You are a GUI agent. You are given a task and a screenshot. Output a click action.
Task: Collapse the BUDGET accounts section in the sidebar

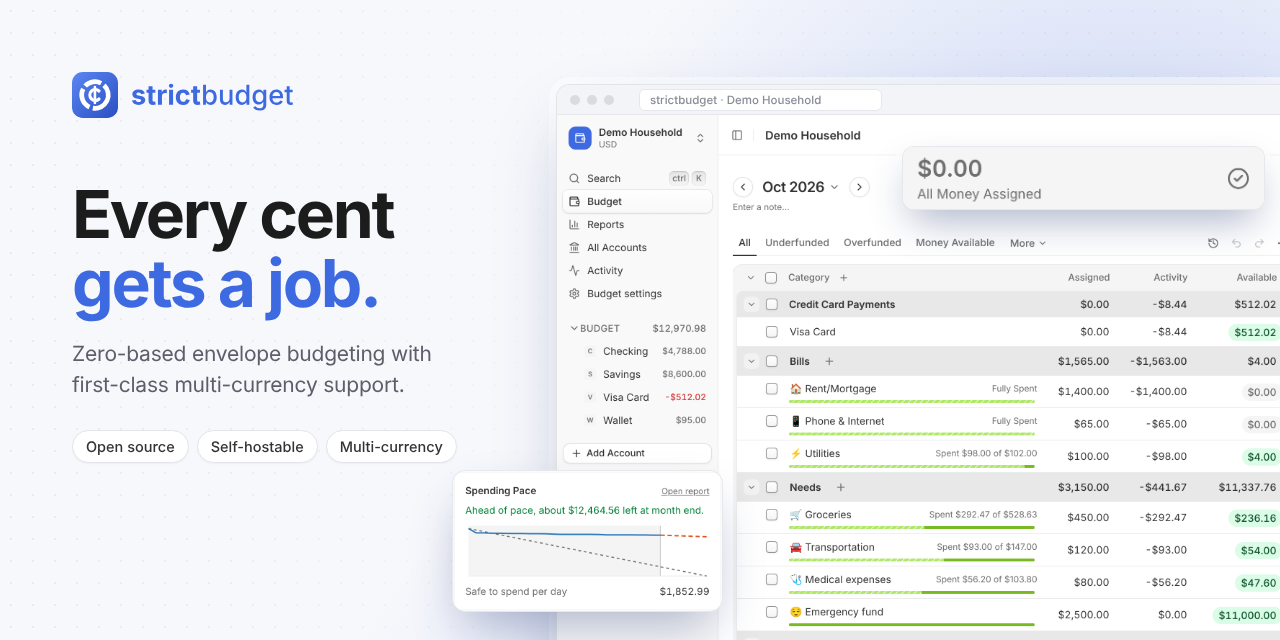click(574, 328)
